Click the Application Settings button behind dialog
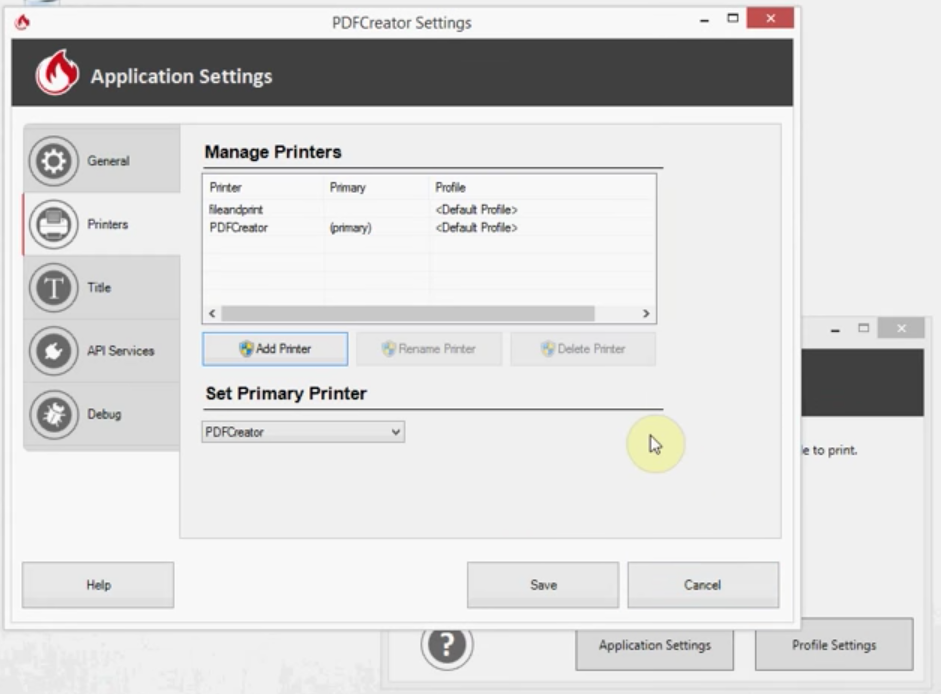This screenshot has width=941, height=694. [x=655, y=645]
